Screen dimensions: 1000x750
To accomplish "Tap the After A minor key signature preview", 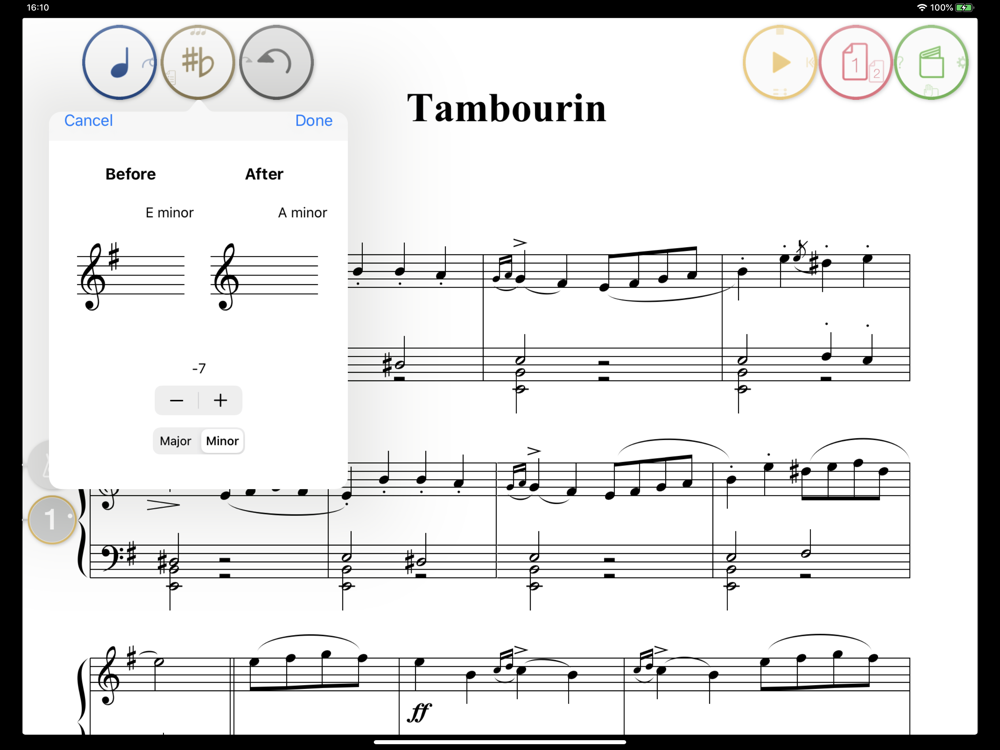I will point(265,277).
